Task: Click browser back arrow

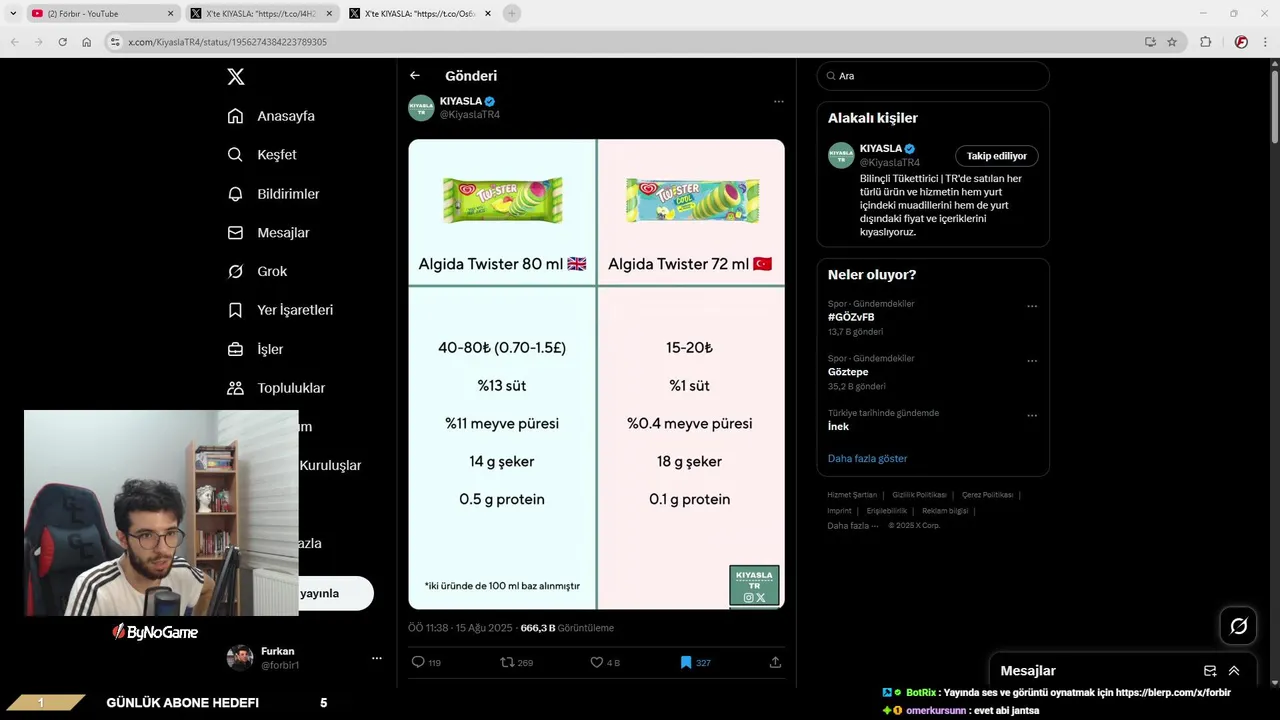Action: (14, 42)
